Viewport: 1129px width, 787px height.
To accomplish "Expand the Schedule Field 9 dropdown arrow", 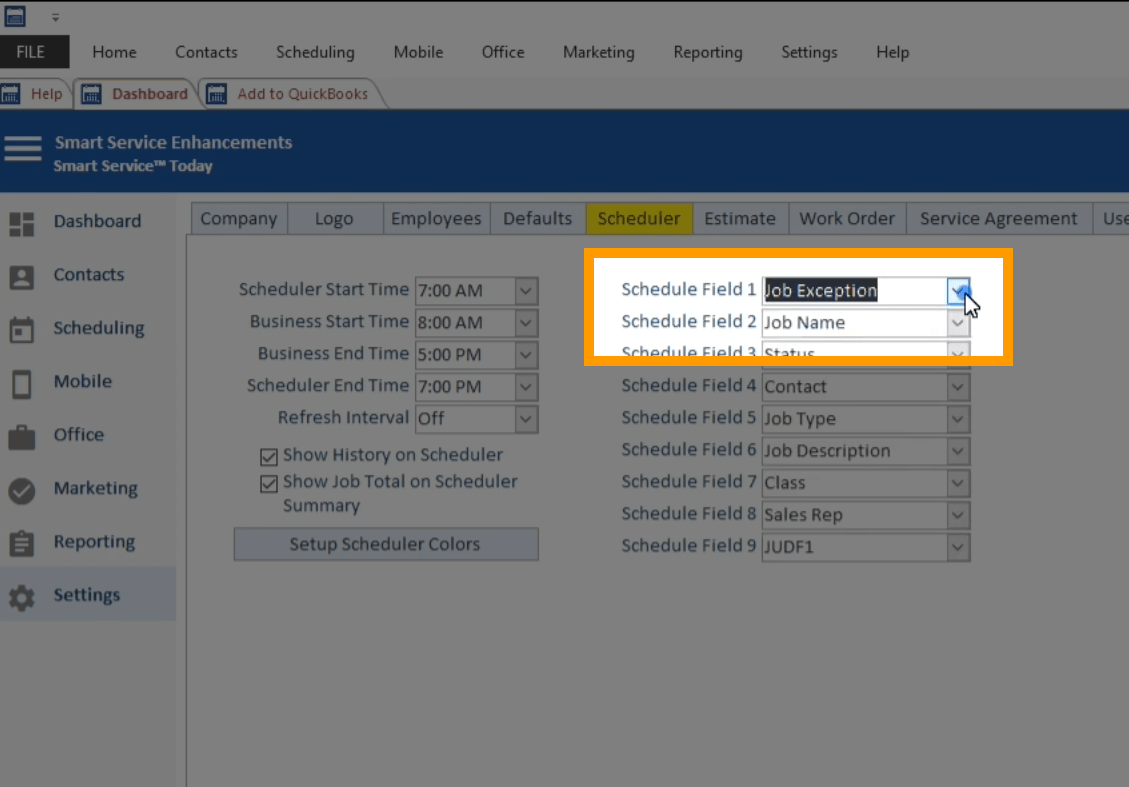I will (958, 547).
